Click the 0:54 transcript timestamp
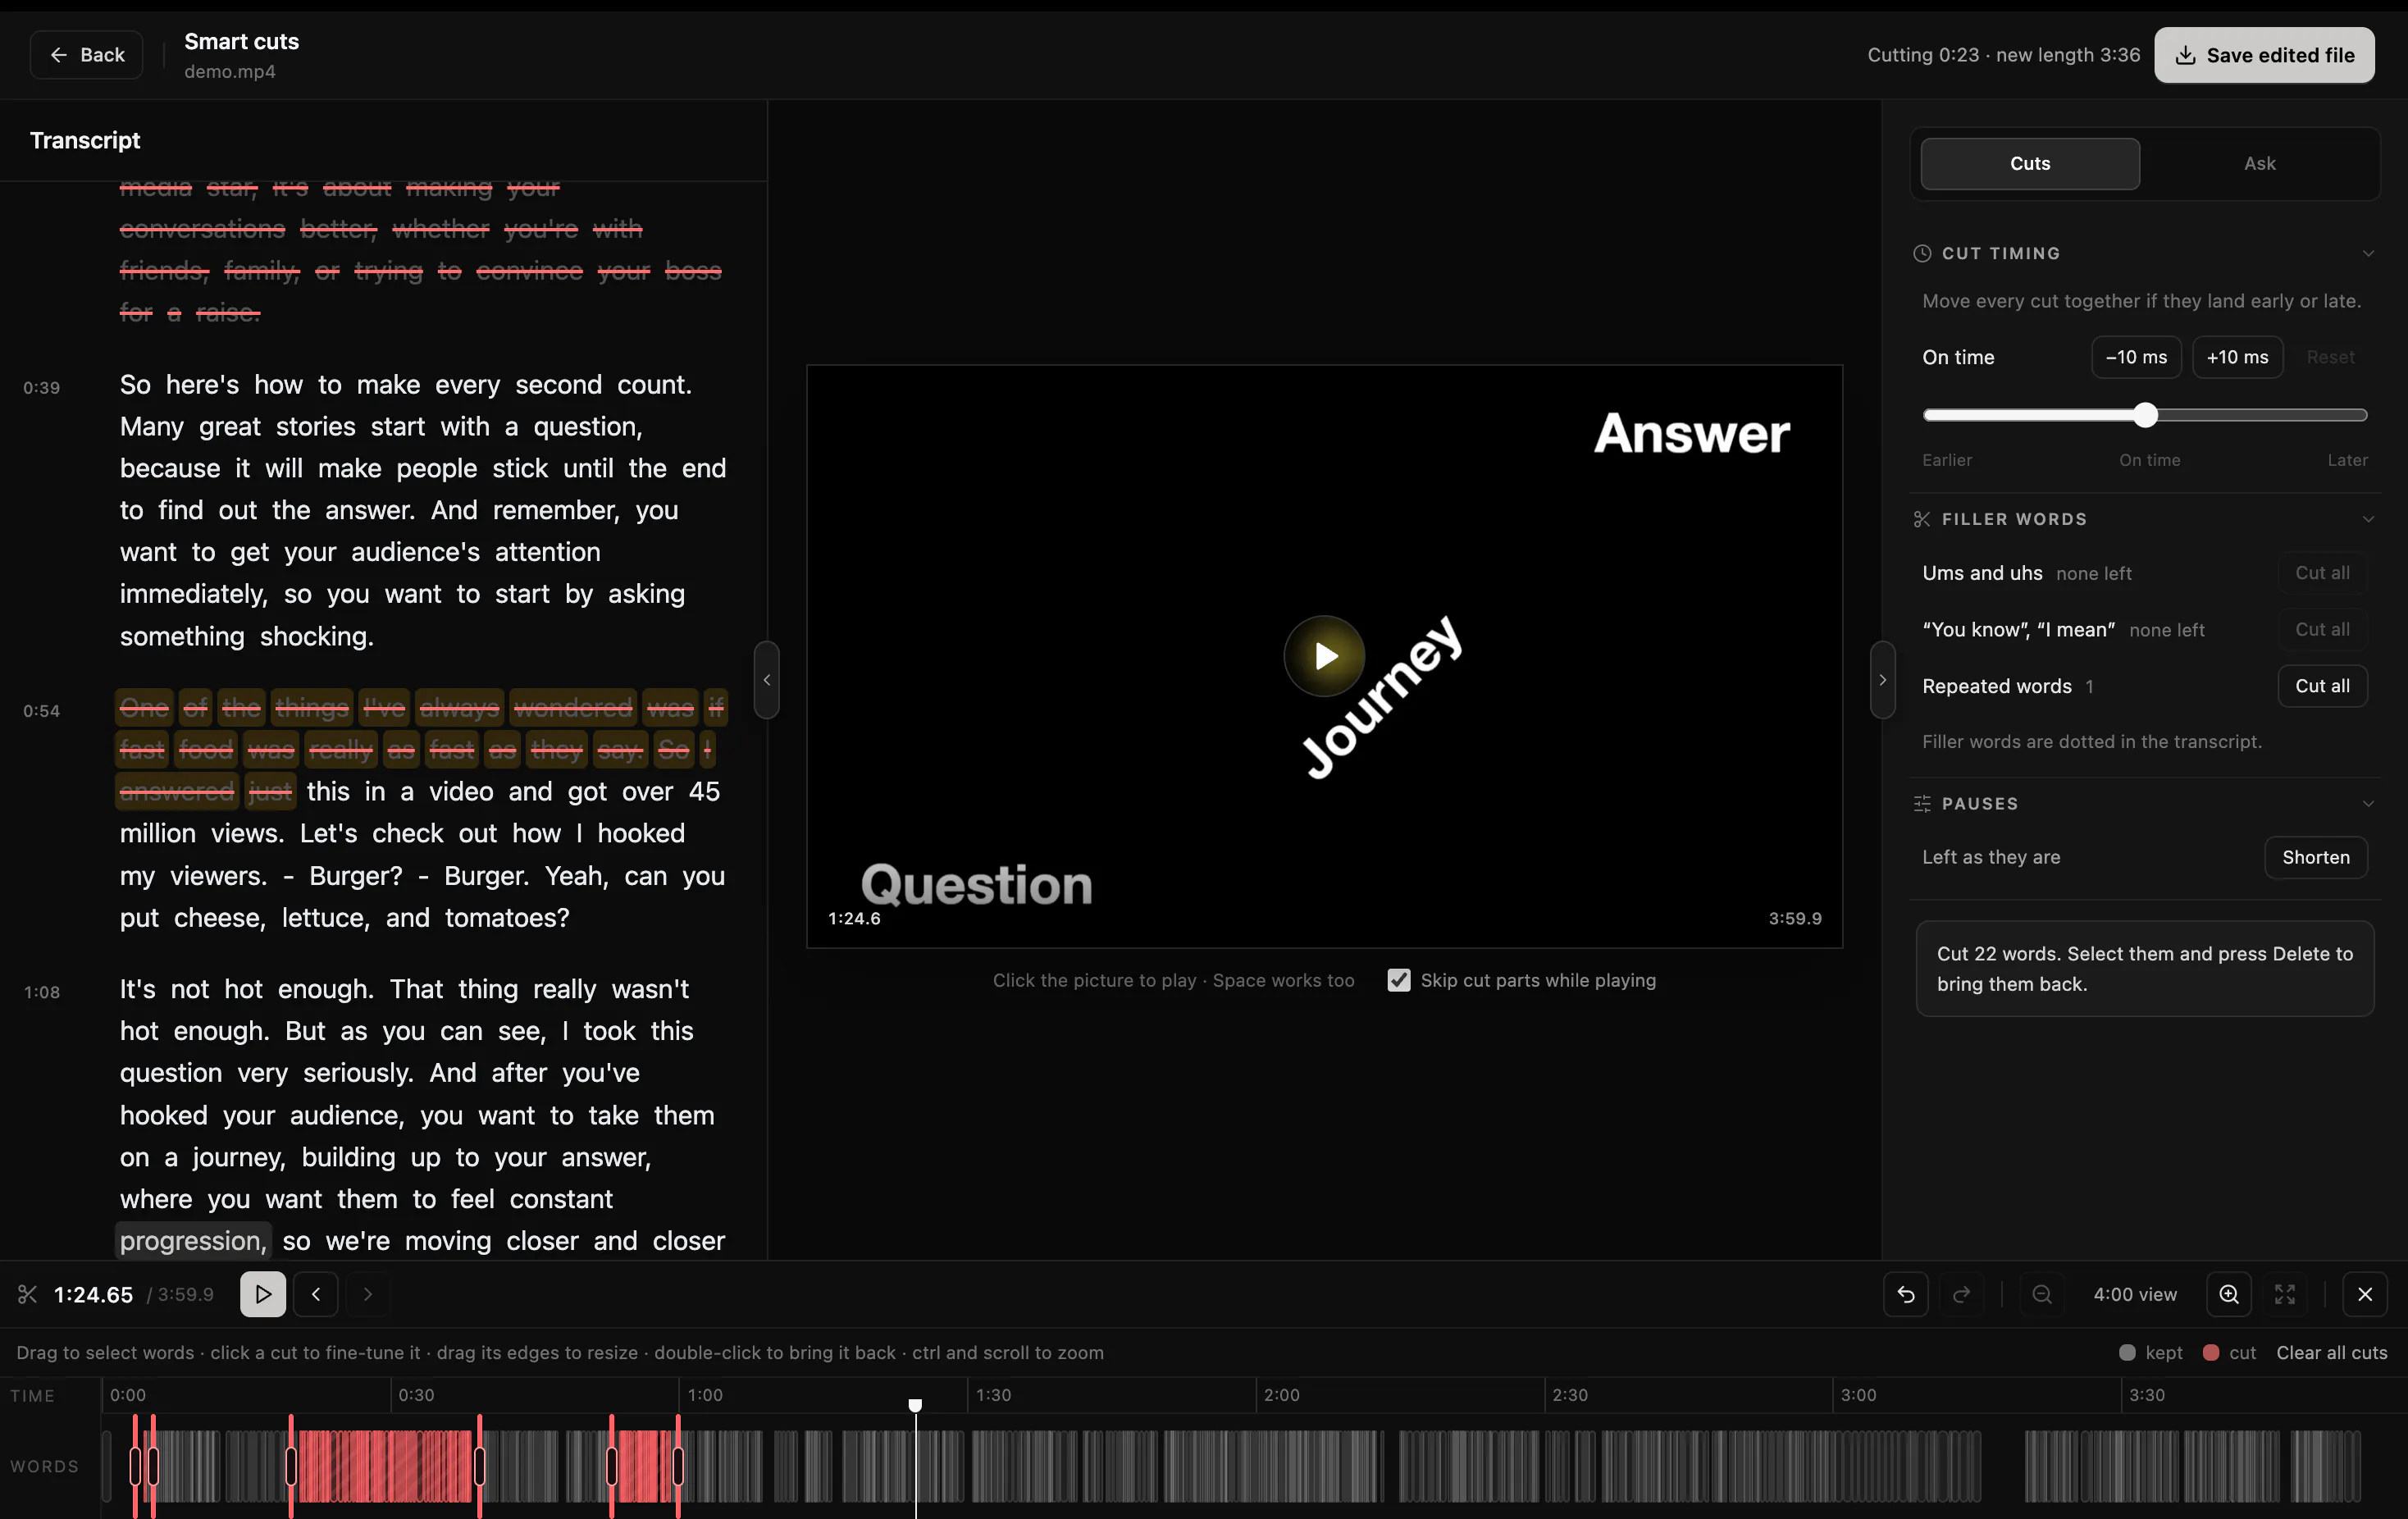 pos(41,711)
